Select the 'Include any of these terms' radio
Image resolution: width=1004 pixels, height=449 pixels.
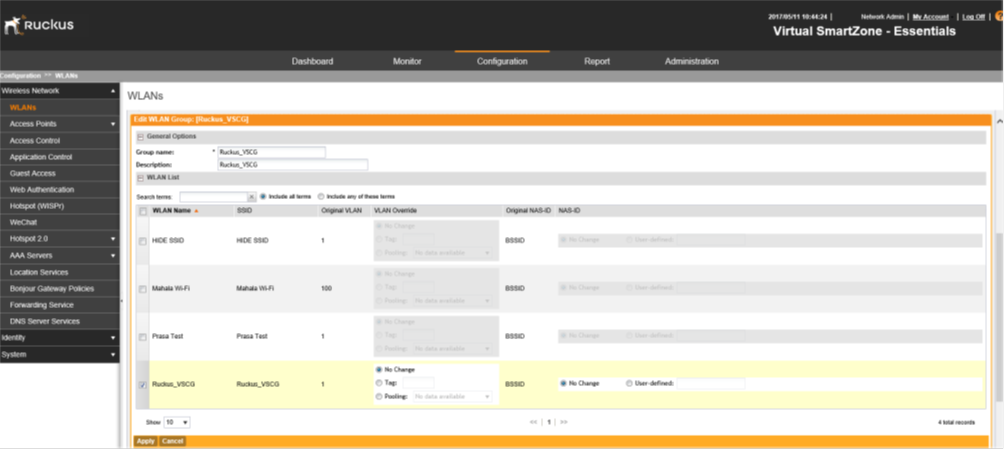coord(321,197)
